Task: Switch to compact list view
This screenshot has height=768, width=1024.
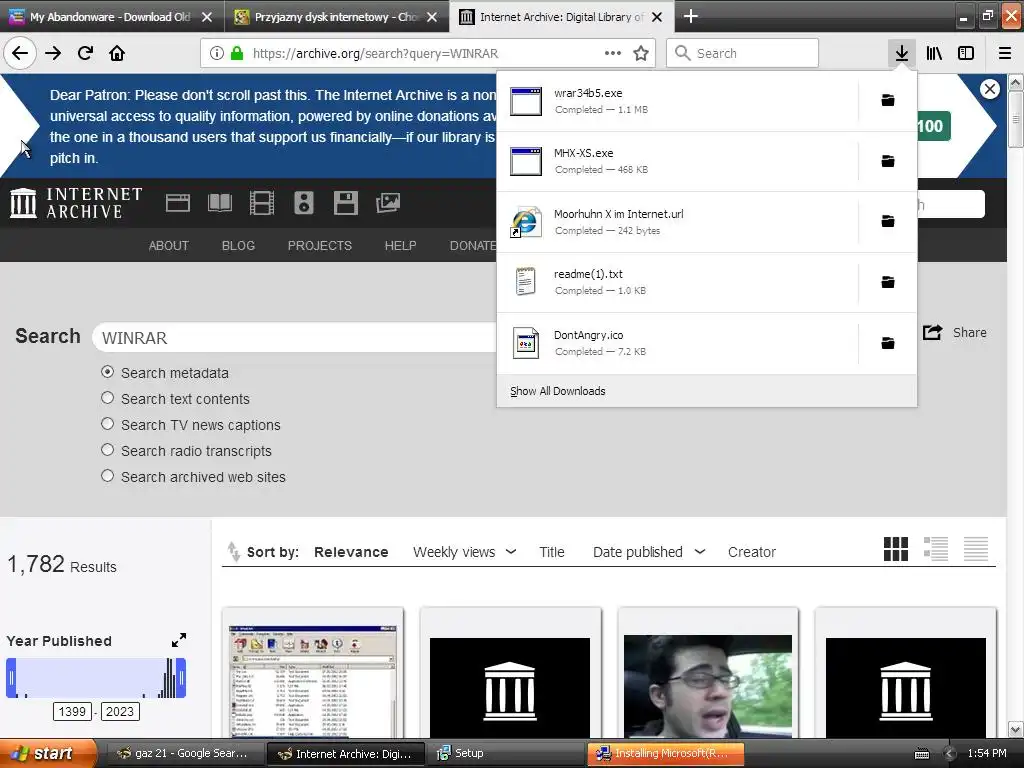Action: pyautogui.click(x=976, y=549)
